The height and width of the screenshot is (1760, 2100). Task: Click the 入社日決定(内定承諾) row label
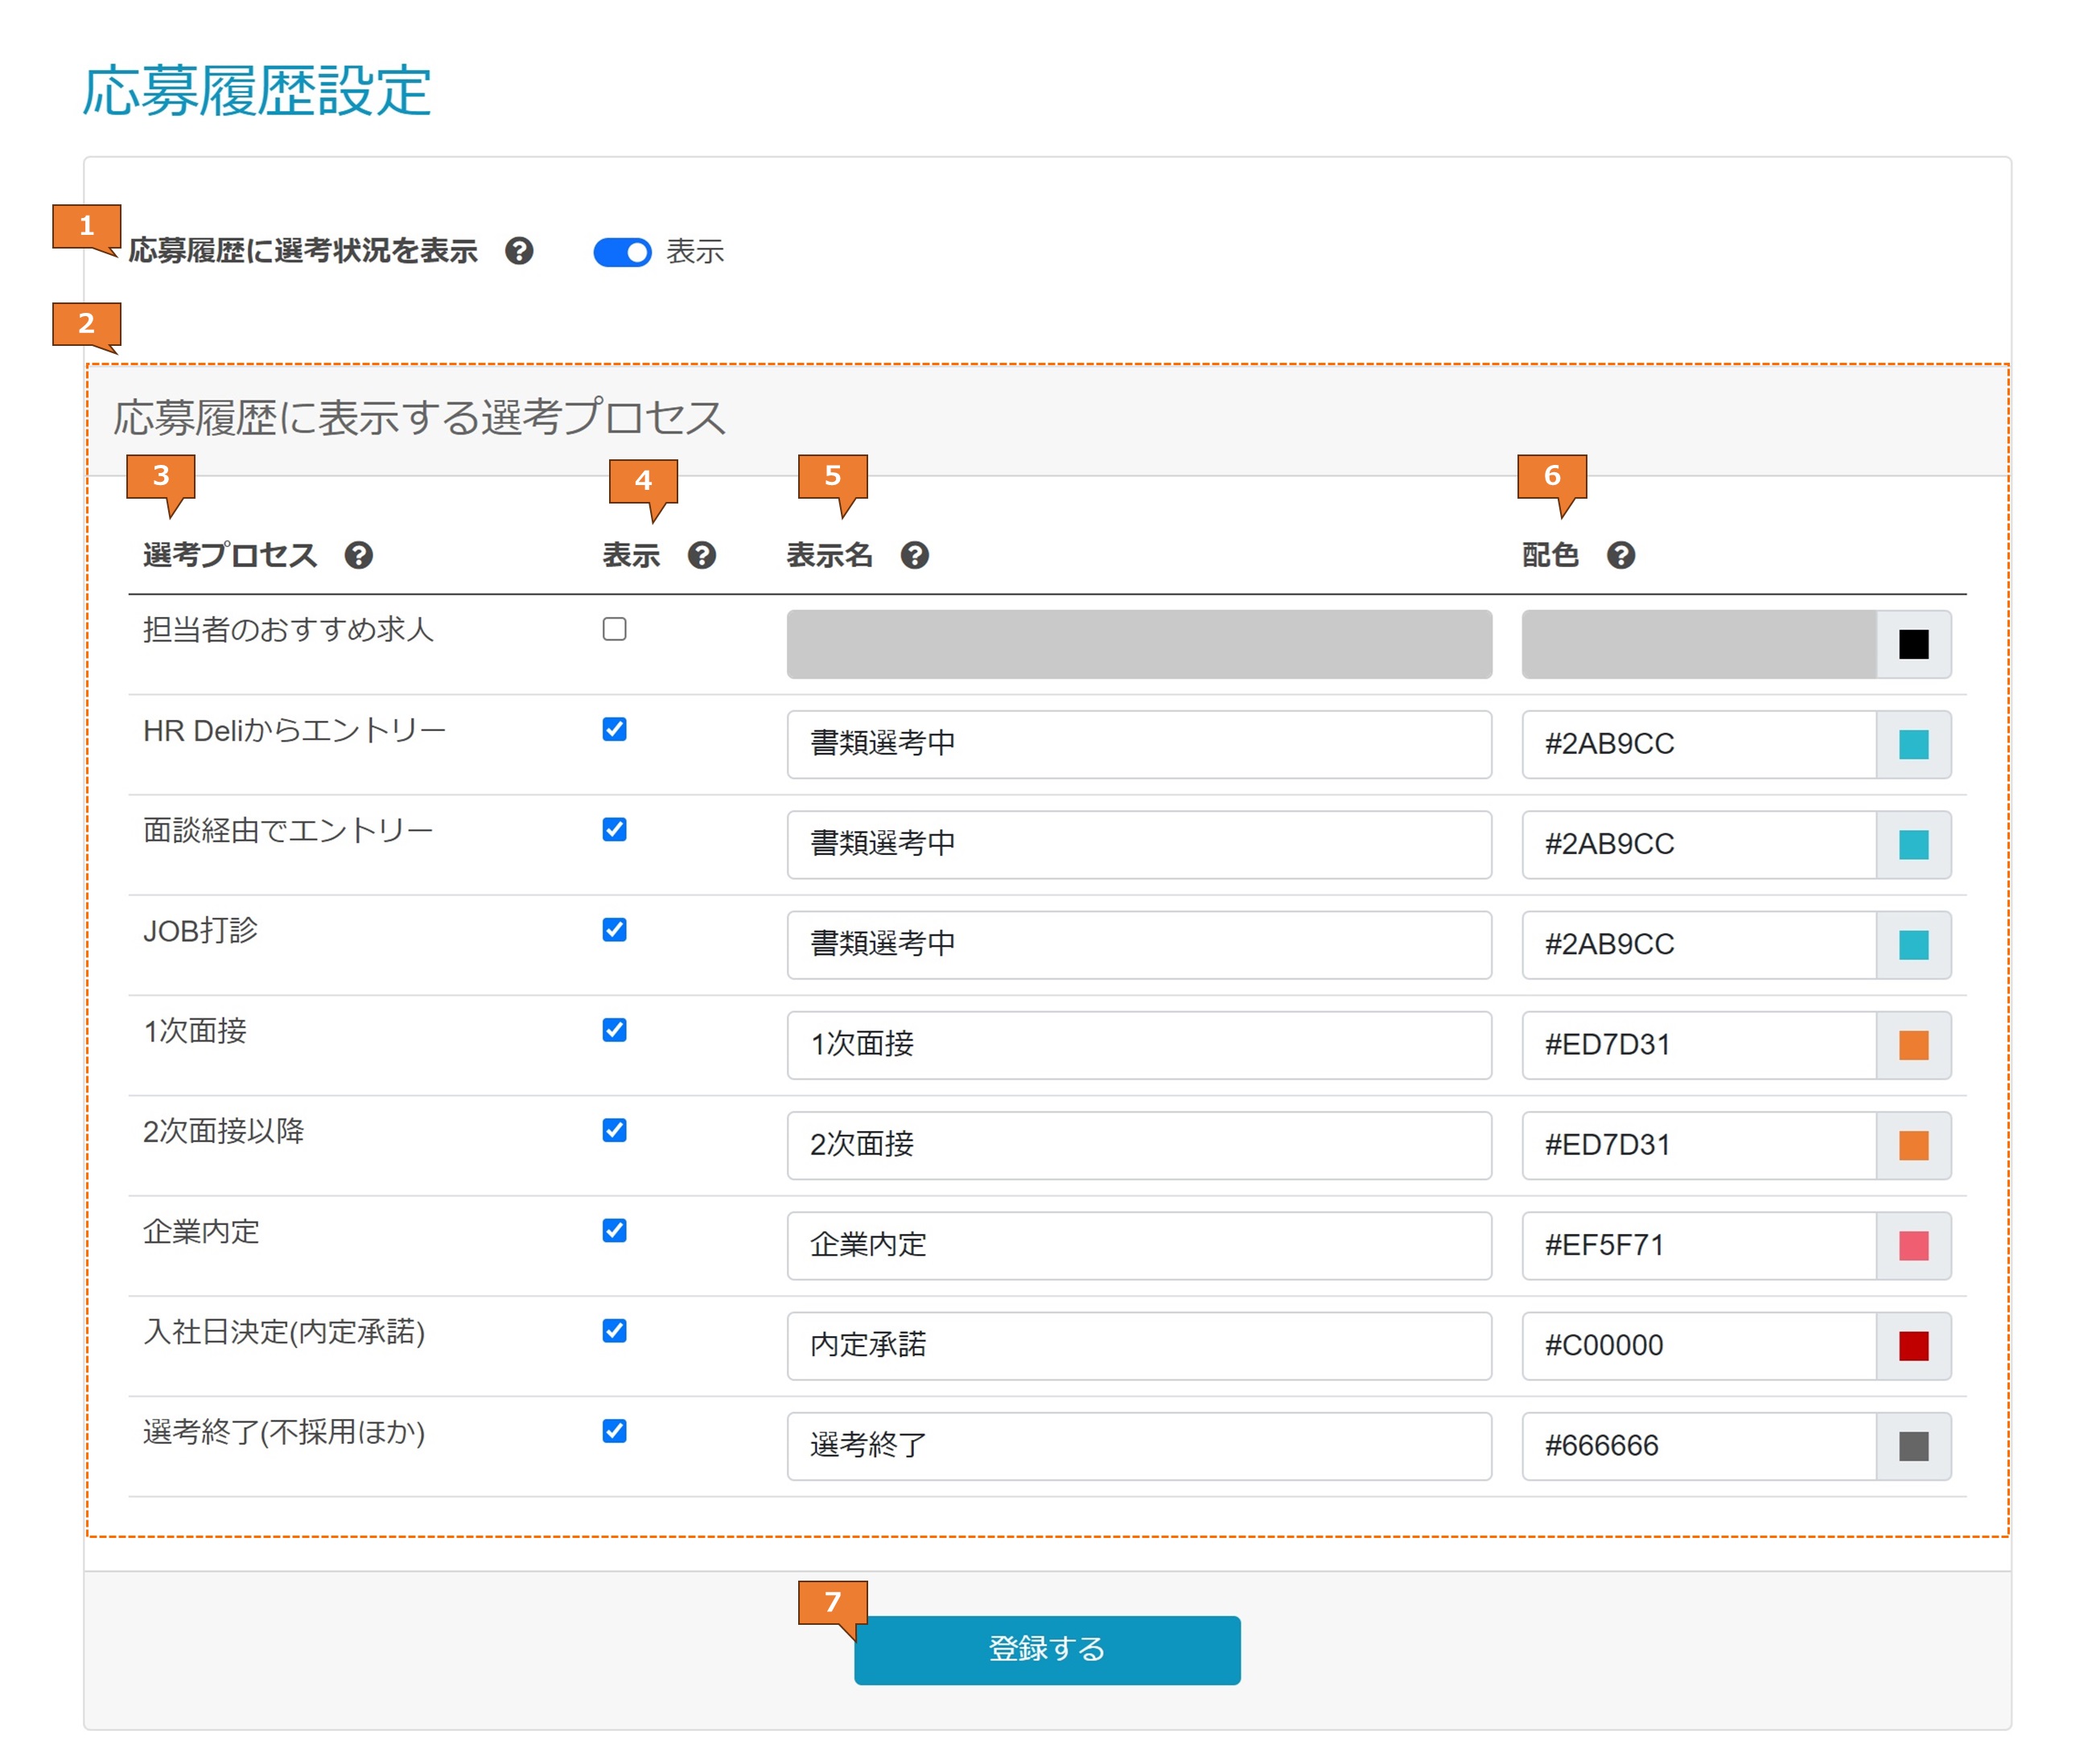(x=284, y=1332)
